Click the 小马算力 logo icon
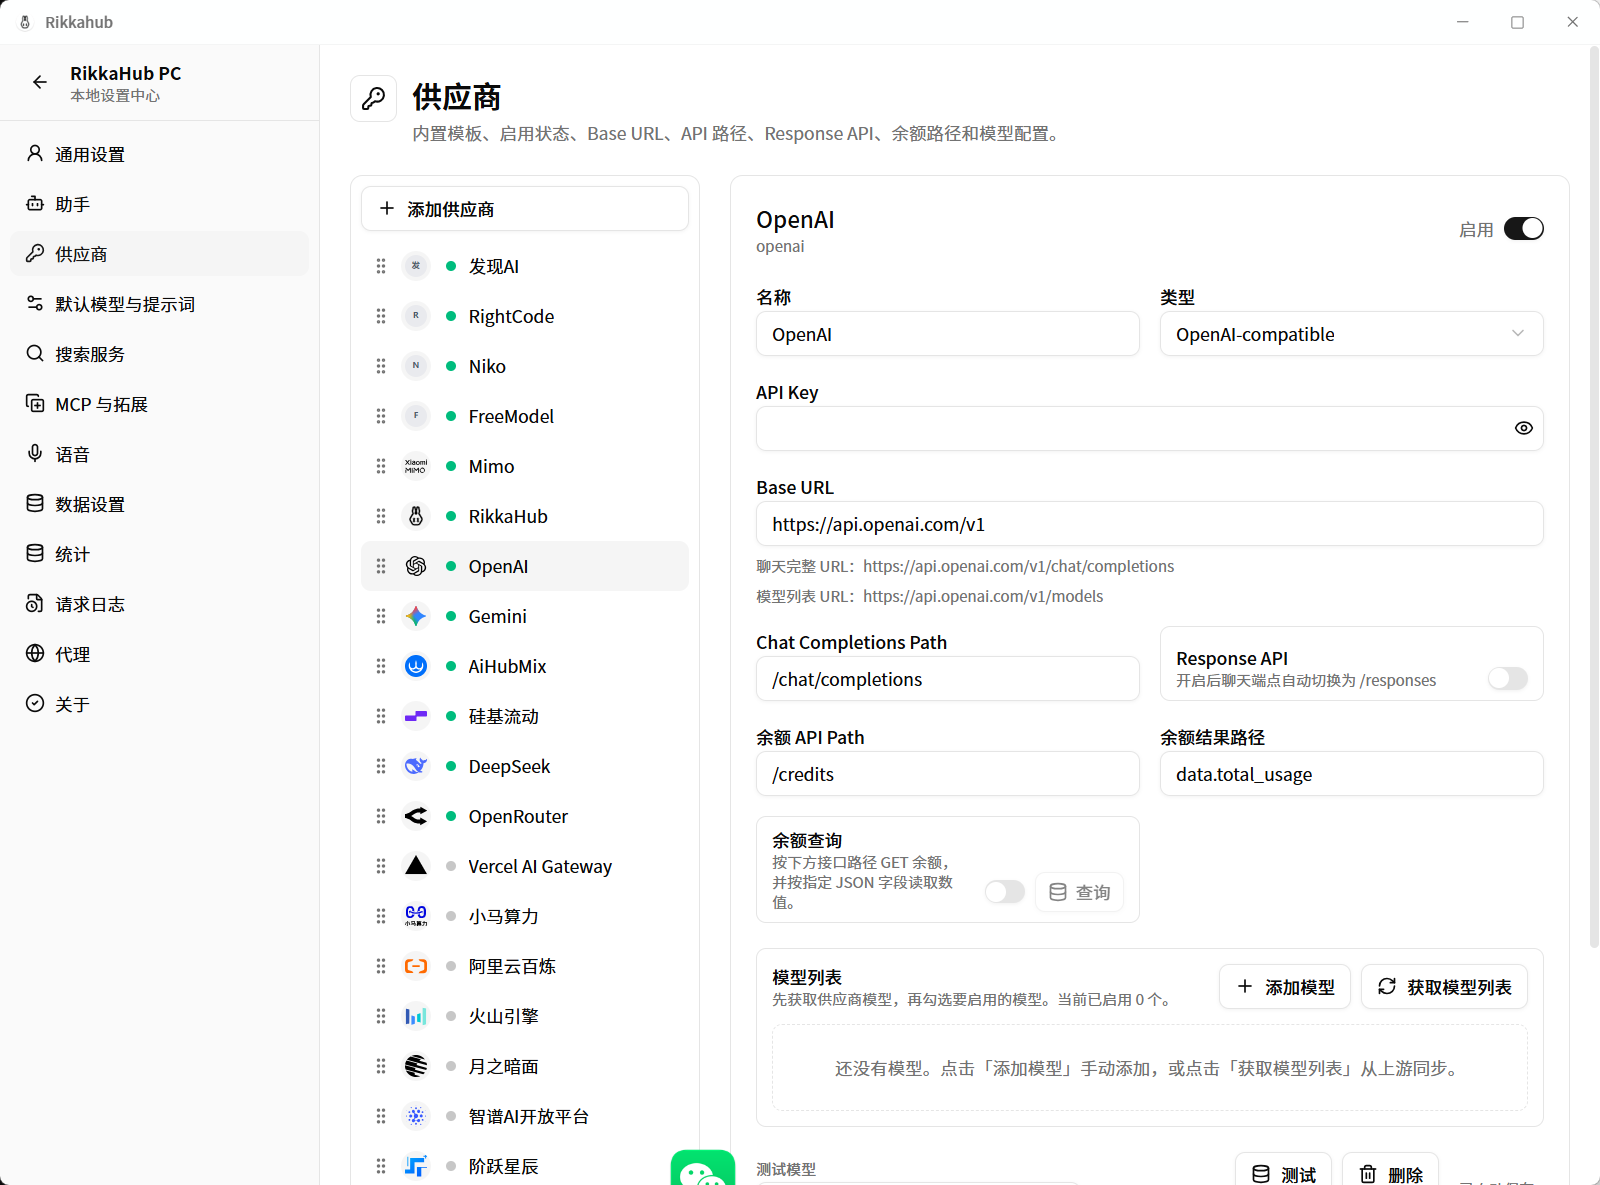Screen dimensions: 1600x1185 tap(416, 916)
